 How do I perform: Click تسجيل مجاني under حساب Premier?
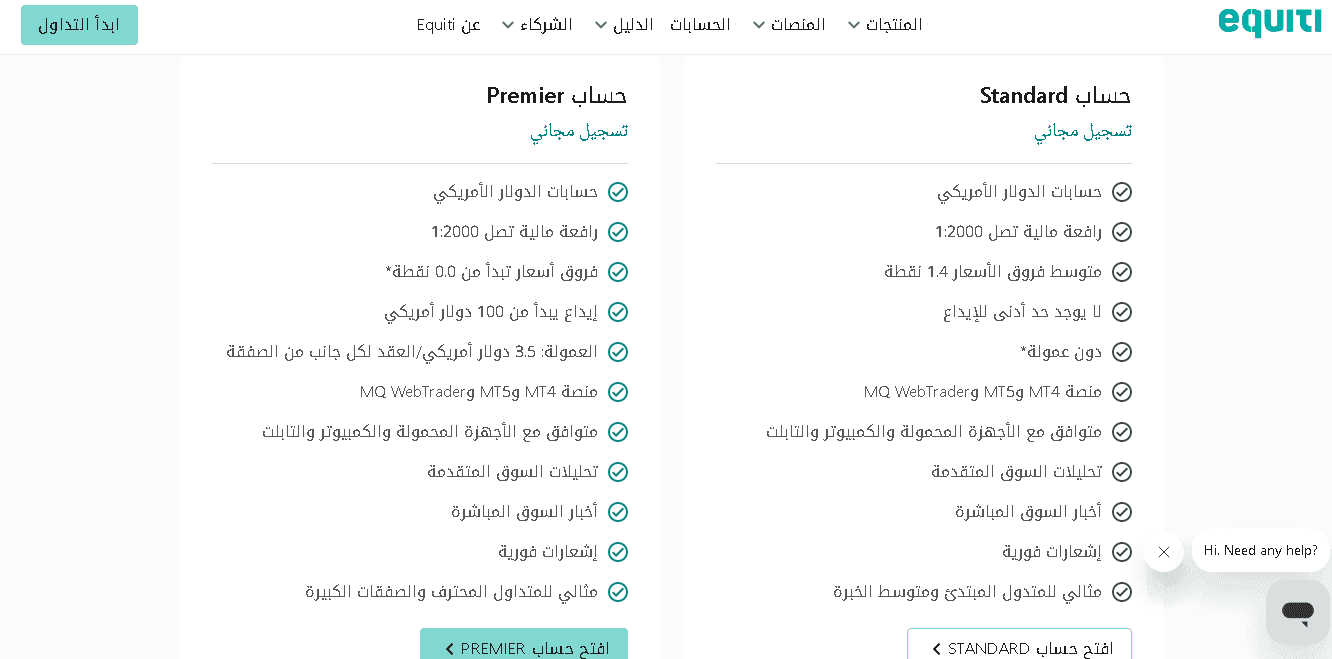click(578, 130)
